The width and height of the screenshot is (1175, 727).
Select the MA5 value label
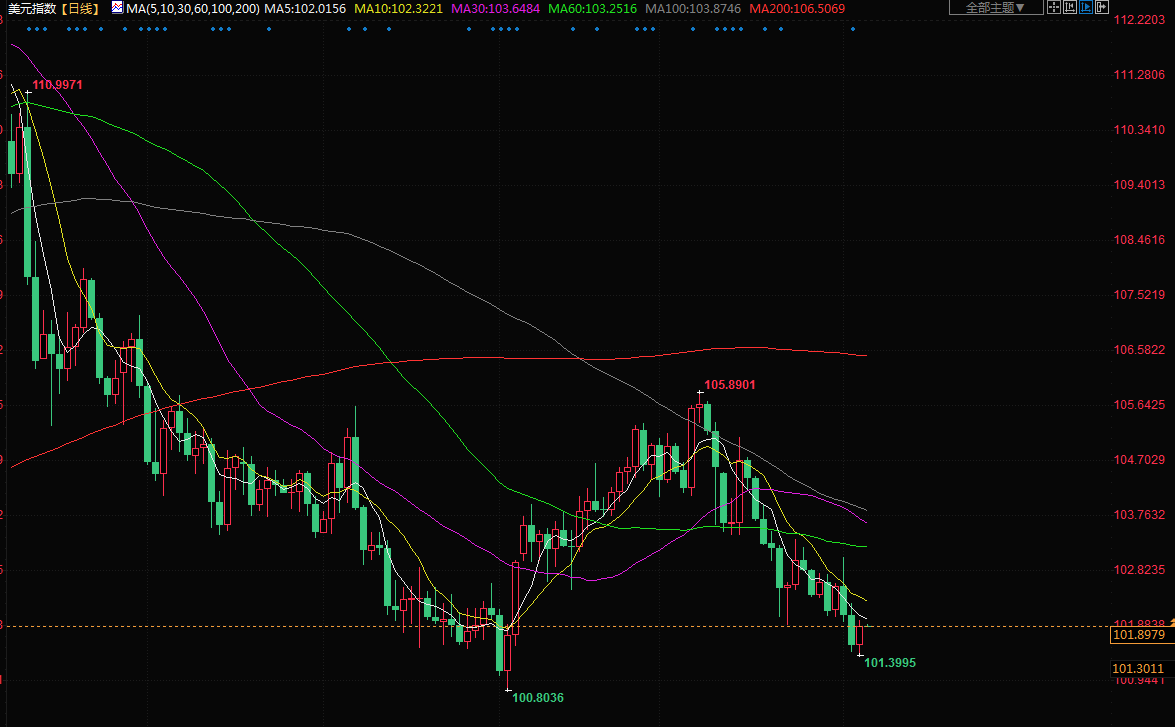305,8
